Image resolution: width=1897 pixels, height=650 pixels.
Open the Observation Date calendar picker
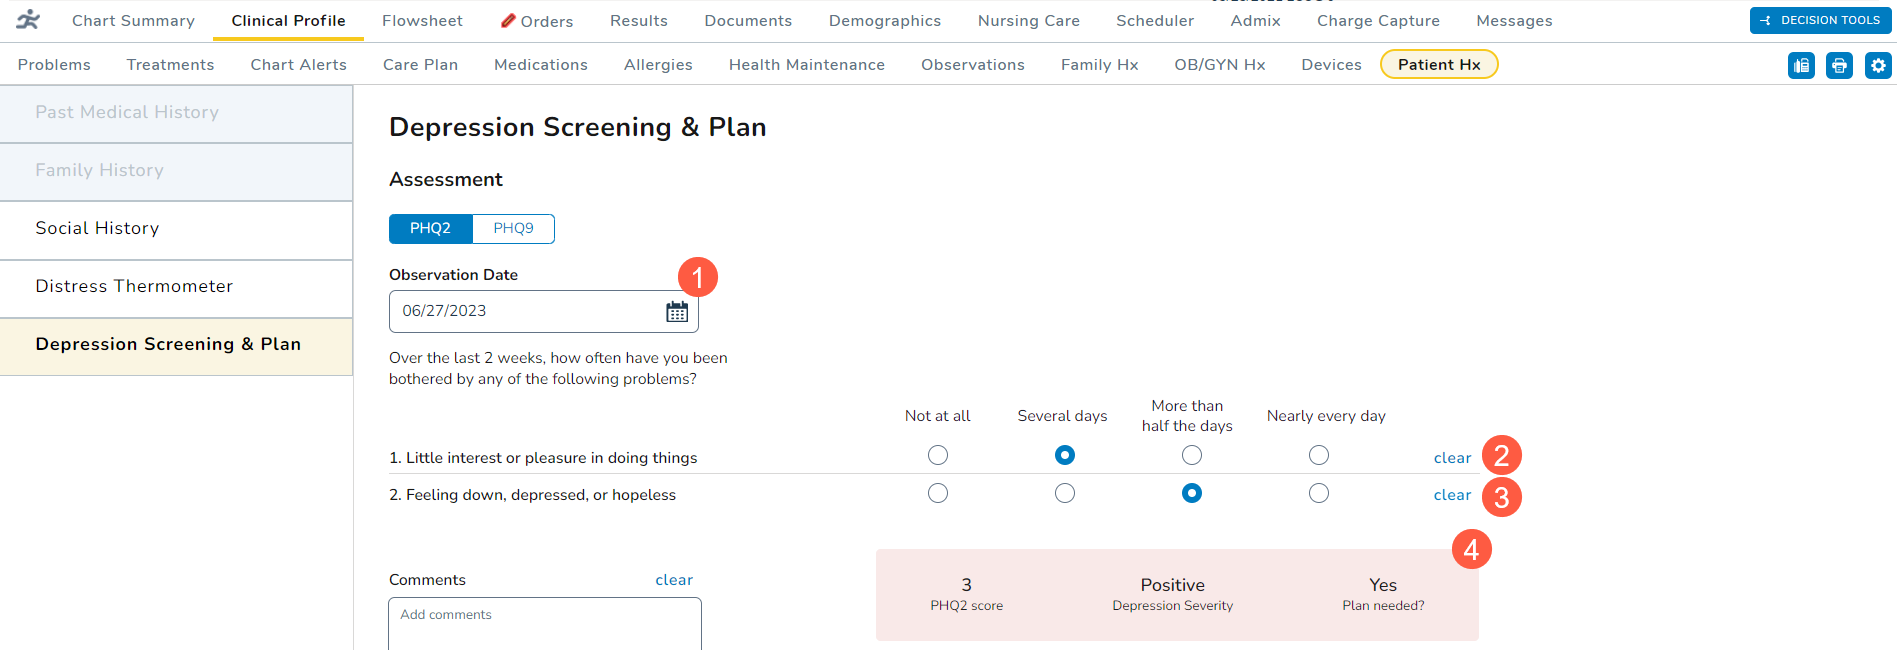tap(677, 312)
